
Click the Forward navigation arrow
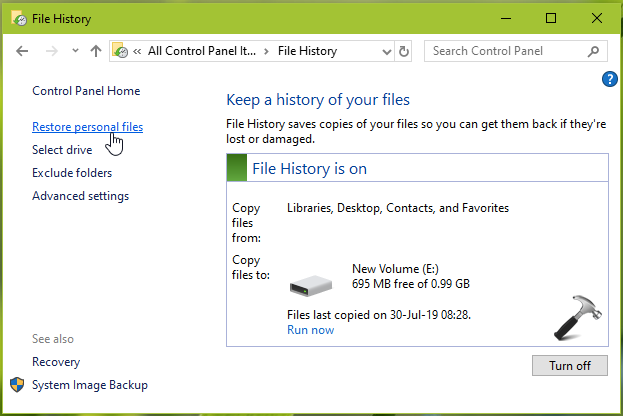point(52,51)
